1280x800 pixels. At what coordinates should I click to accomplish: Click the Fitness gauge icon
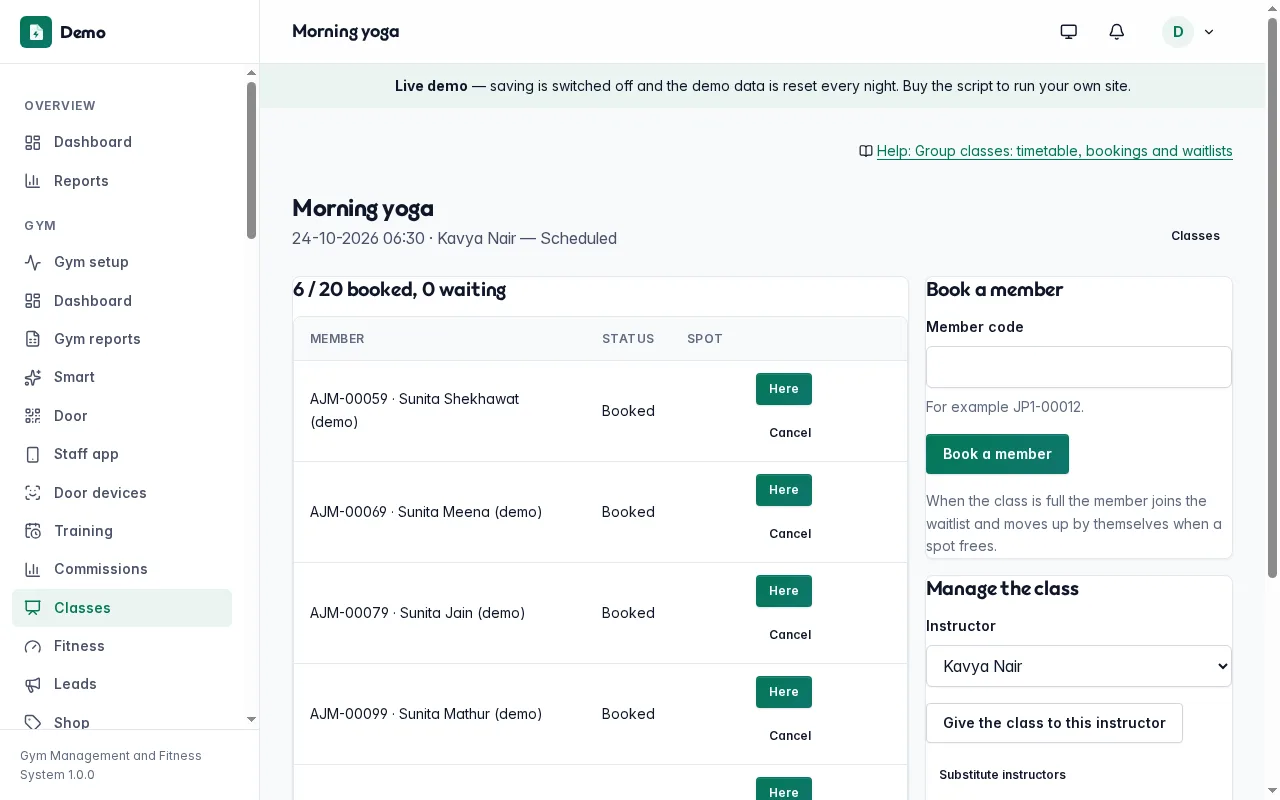(33, 646)
